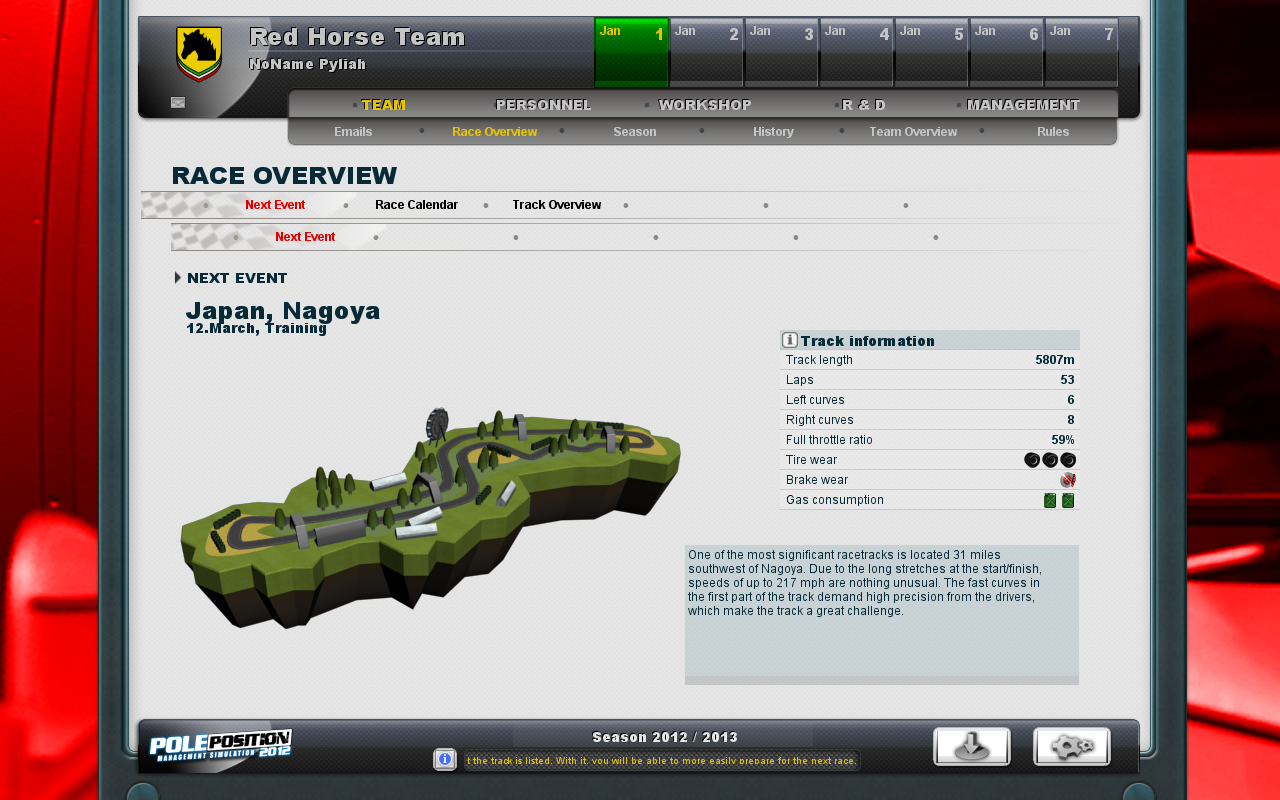The width and height of the screenshot is (1280, 800).
Task: Switch to the Season tab
Action: coord(635,132)
